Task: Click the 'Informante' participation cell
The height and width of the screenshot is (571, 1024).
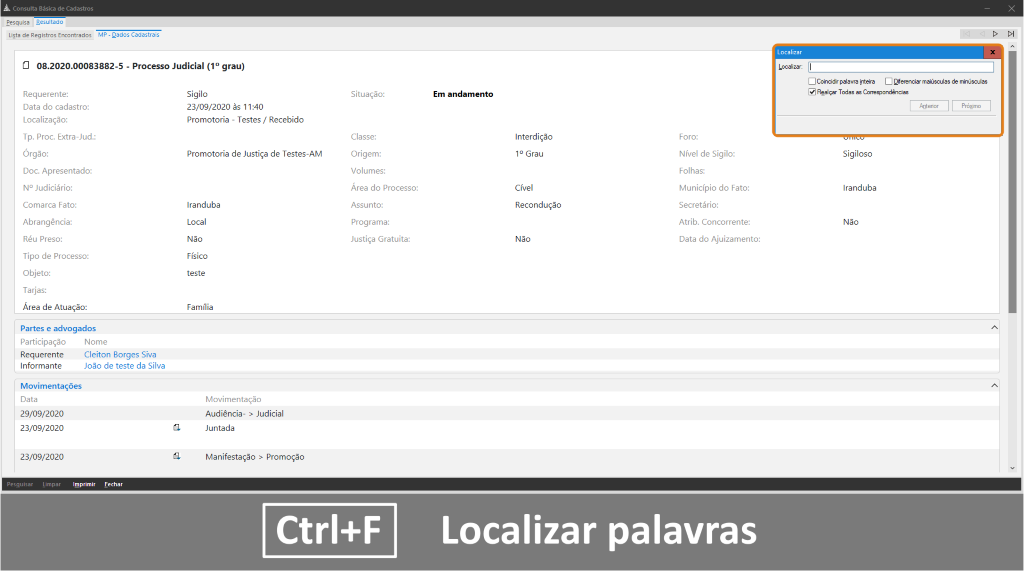Action: click(x=40, y=366)
